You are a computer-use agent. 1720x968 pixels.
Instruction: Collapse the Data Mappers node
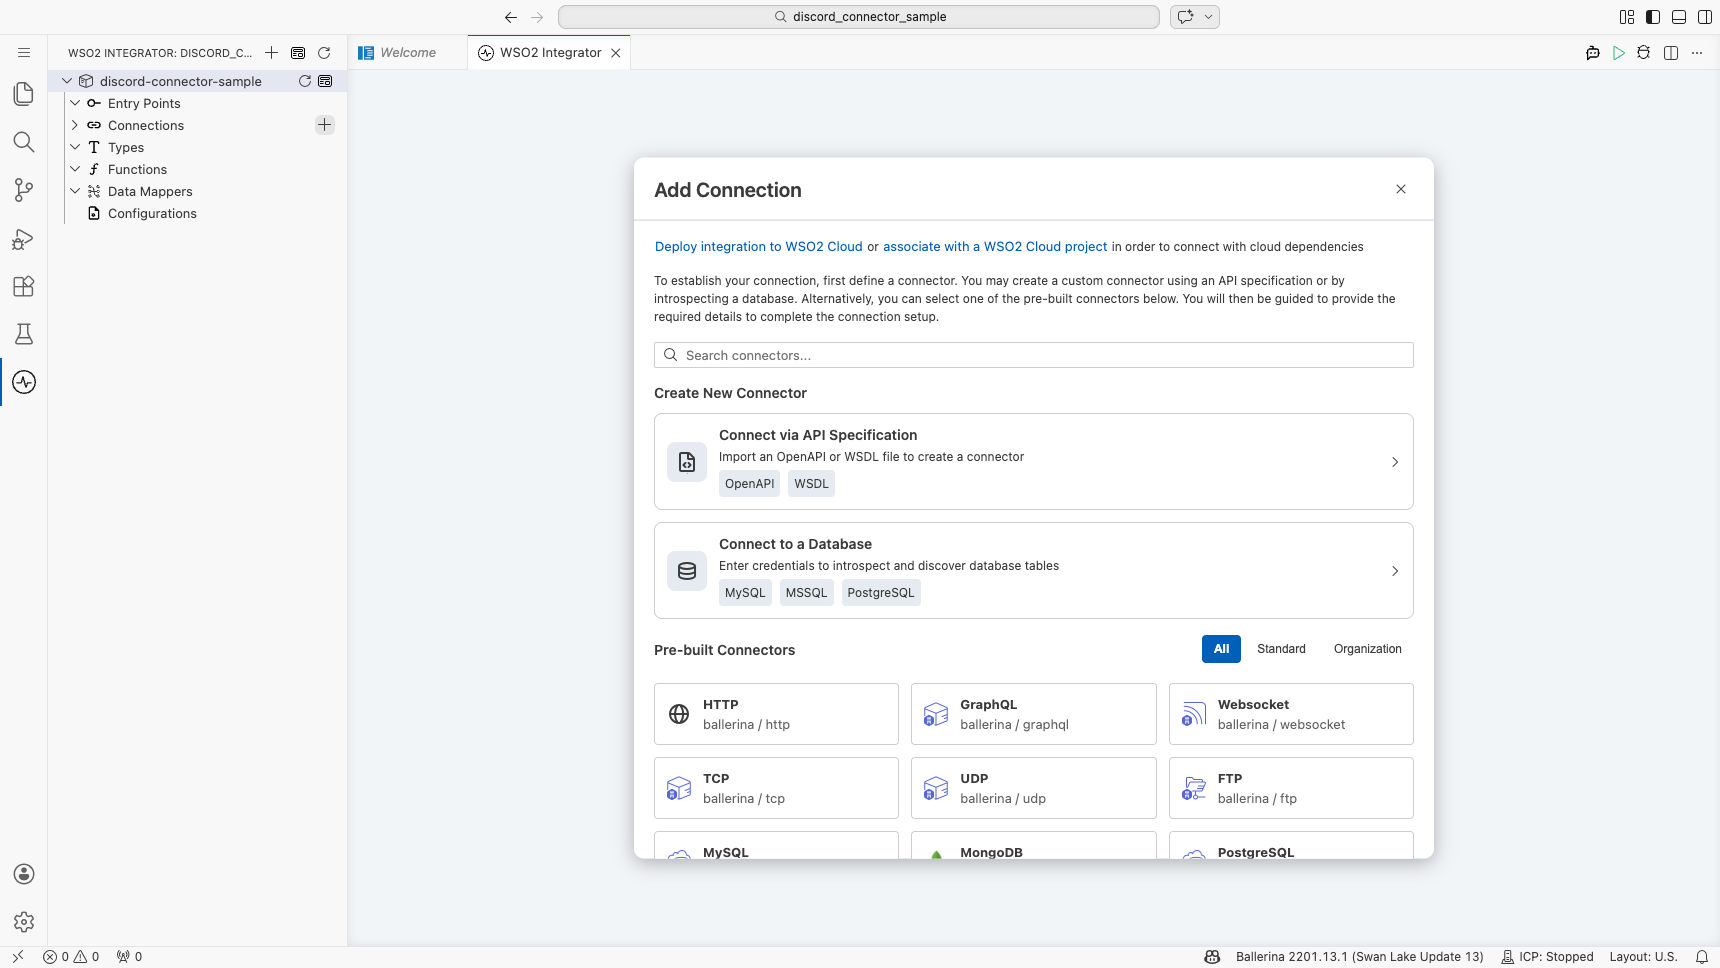[75, 191]
